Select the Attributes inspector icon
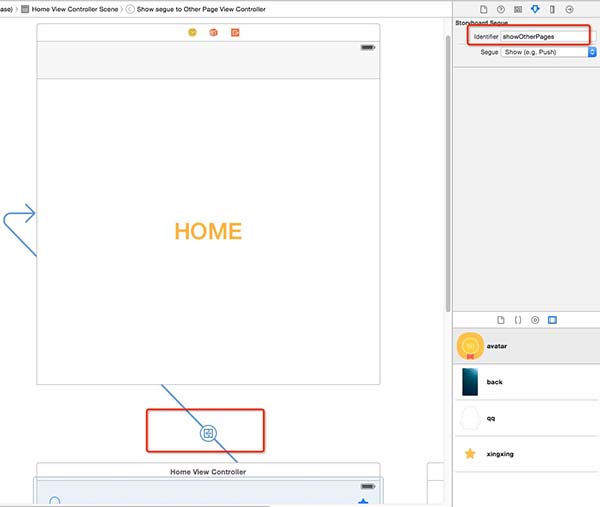The image size is (600, 507). coord(535,9)
